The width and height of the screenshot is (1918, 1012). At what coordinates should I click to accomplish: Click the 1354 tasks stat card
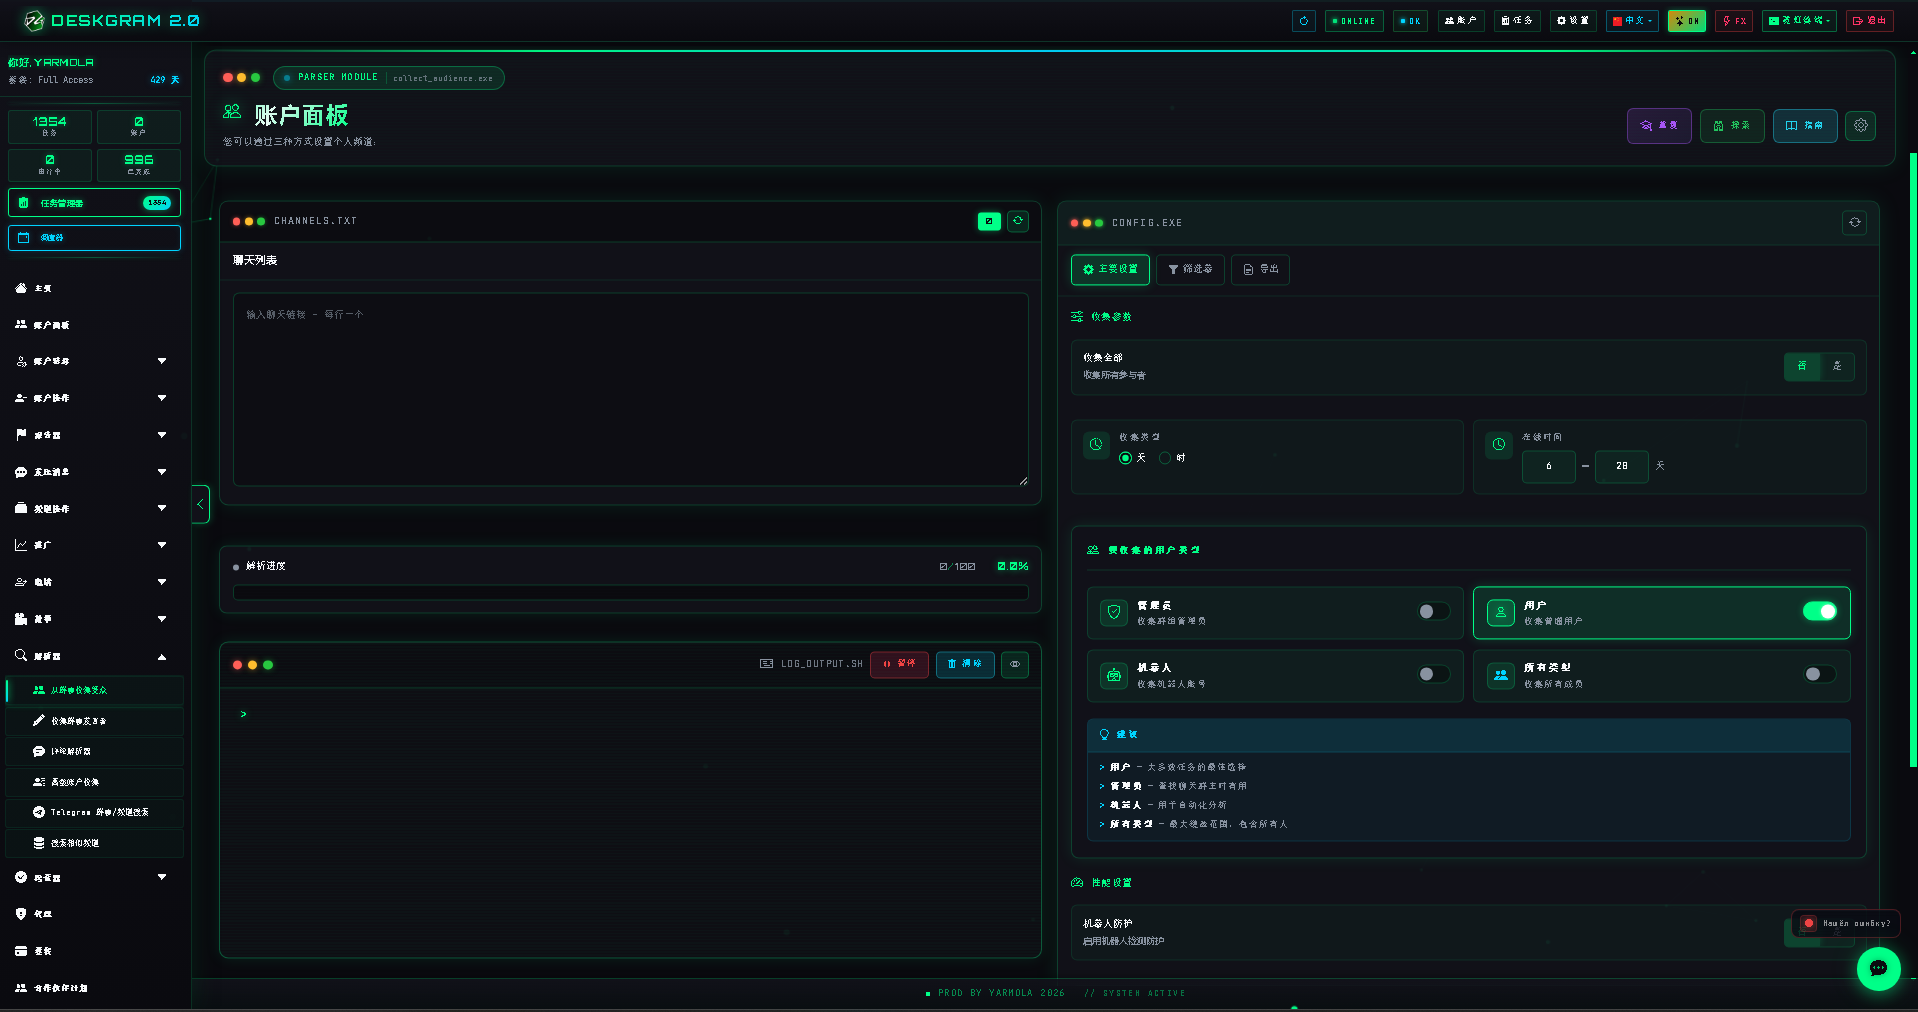pyautogui.click(x=50, y=126)
